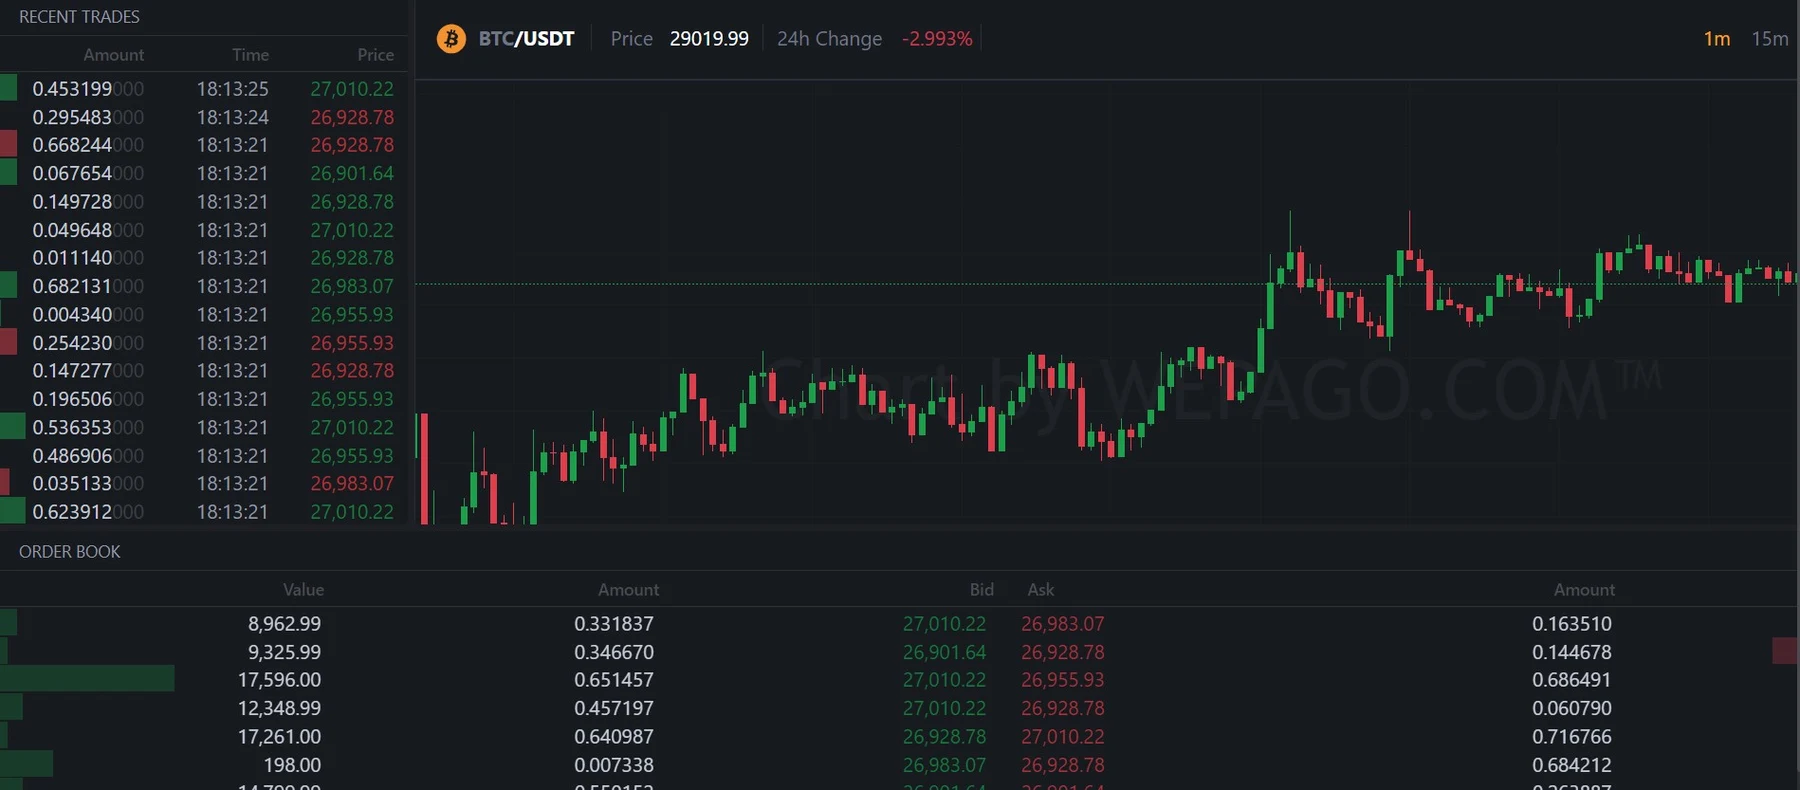This screenshot has width=1800, height=790.
Task: Click the Recent Trades Time column header
Action: (250, 55)
